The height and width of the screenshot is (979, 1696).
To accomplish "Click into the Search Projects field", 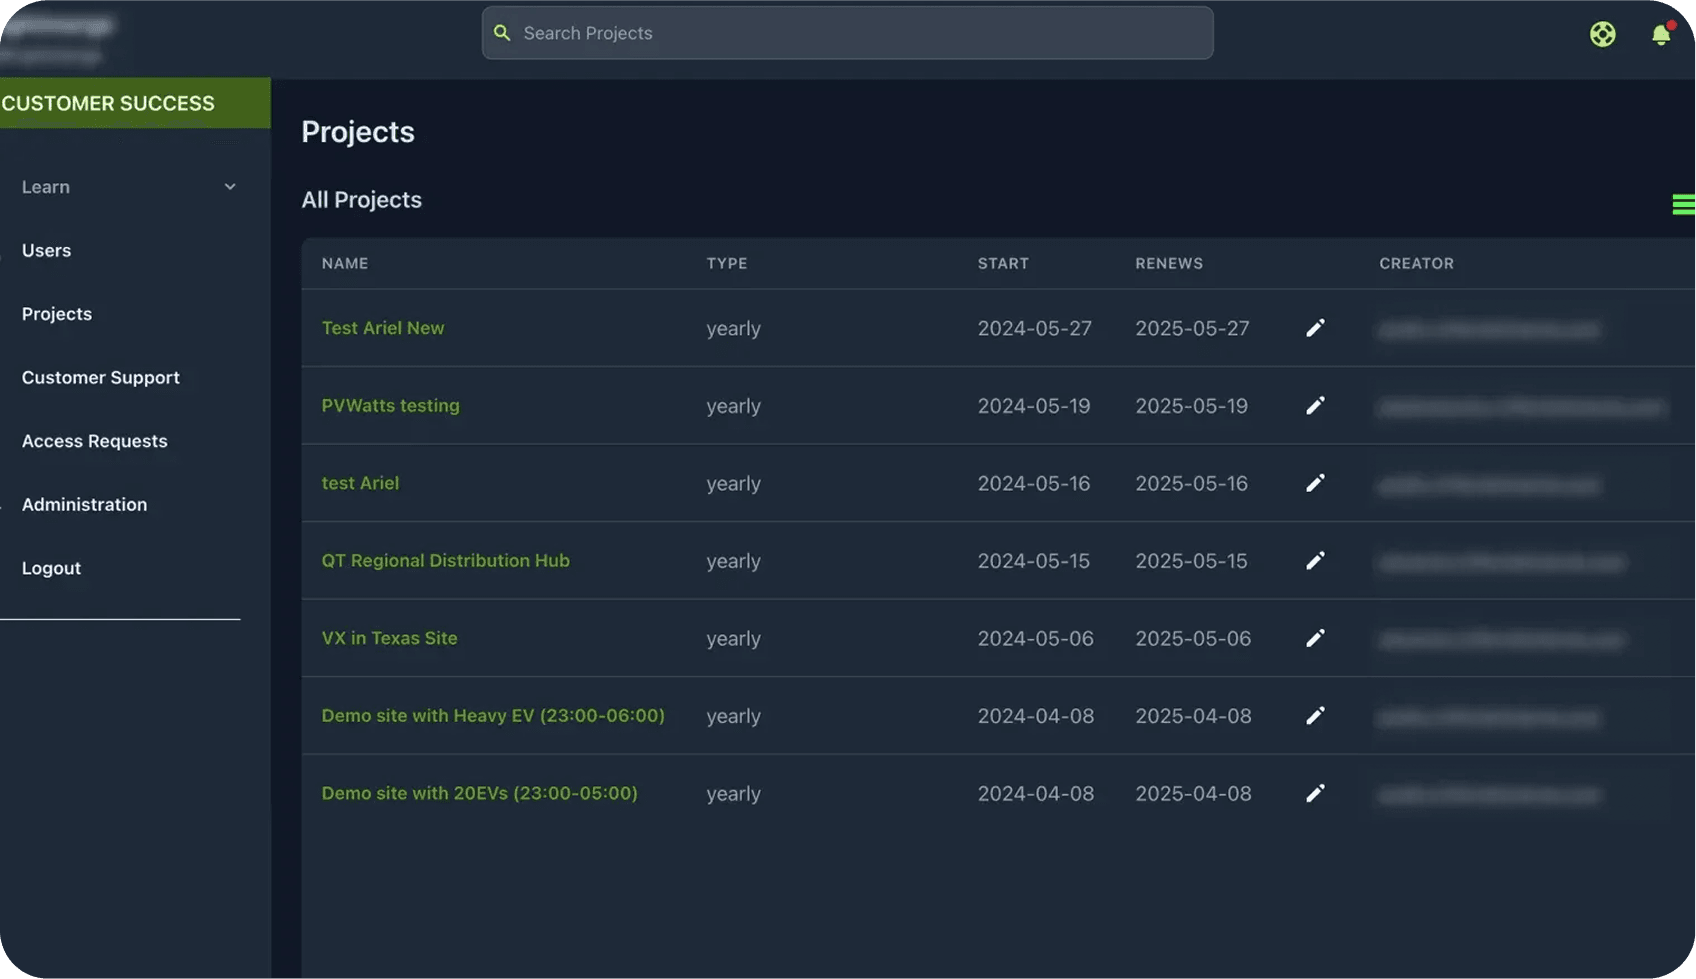I will click(x=860, y=33).
